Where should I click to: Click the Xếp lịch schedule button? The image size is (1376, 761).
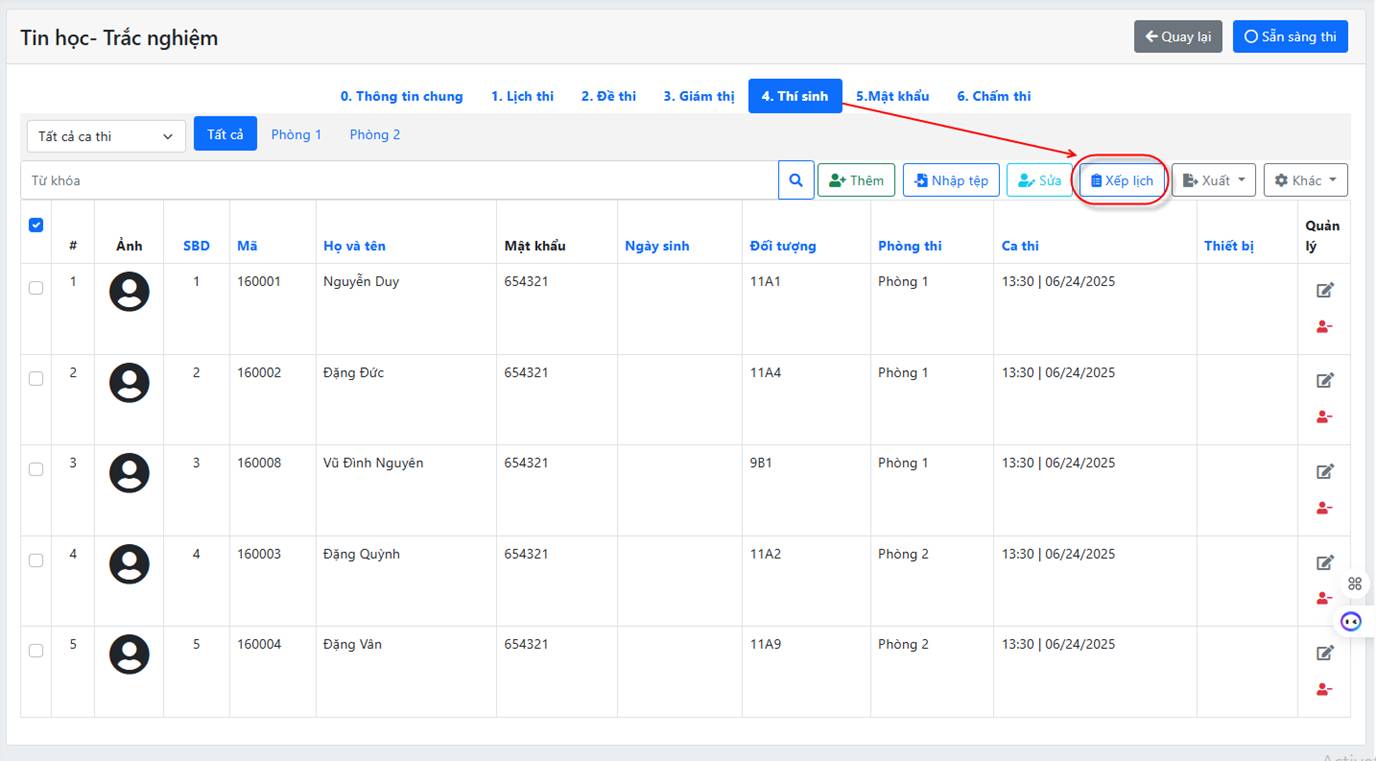1122,181
